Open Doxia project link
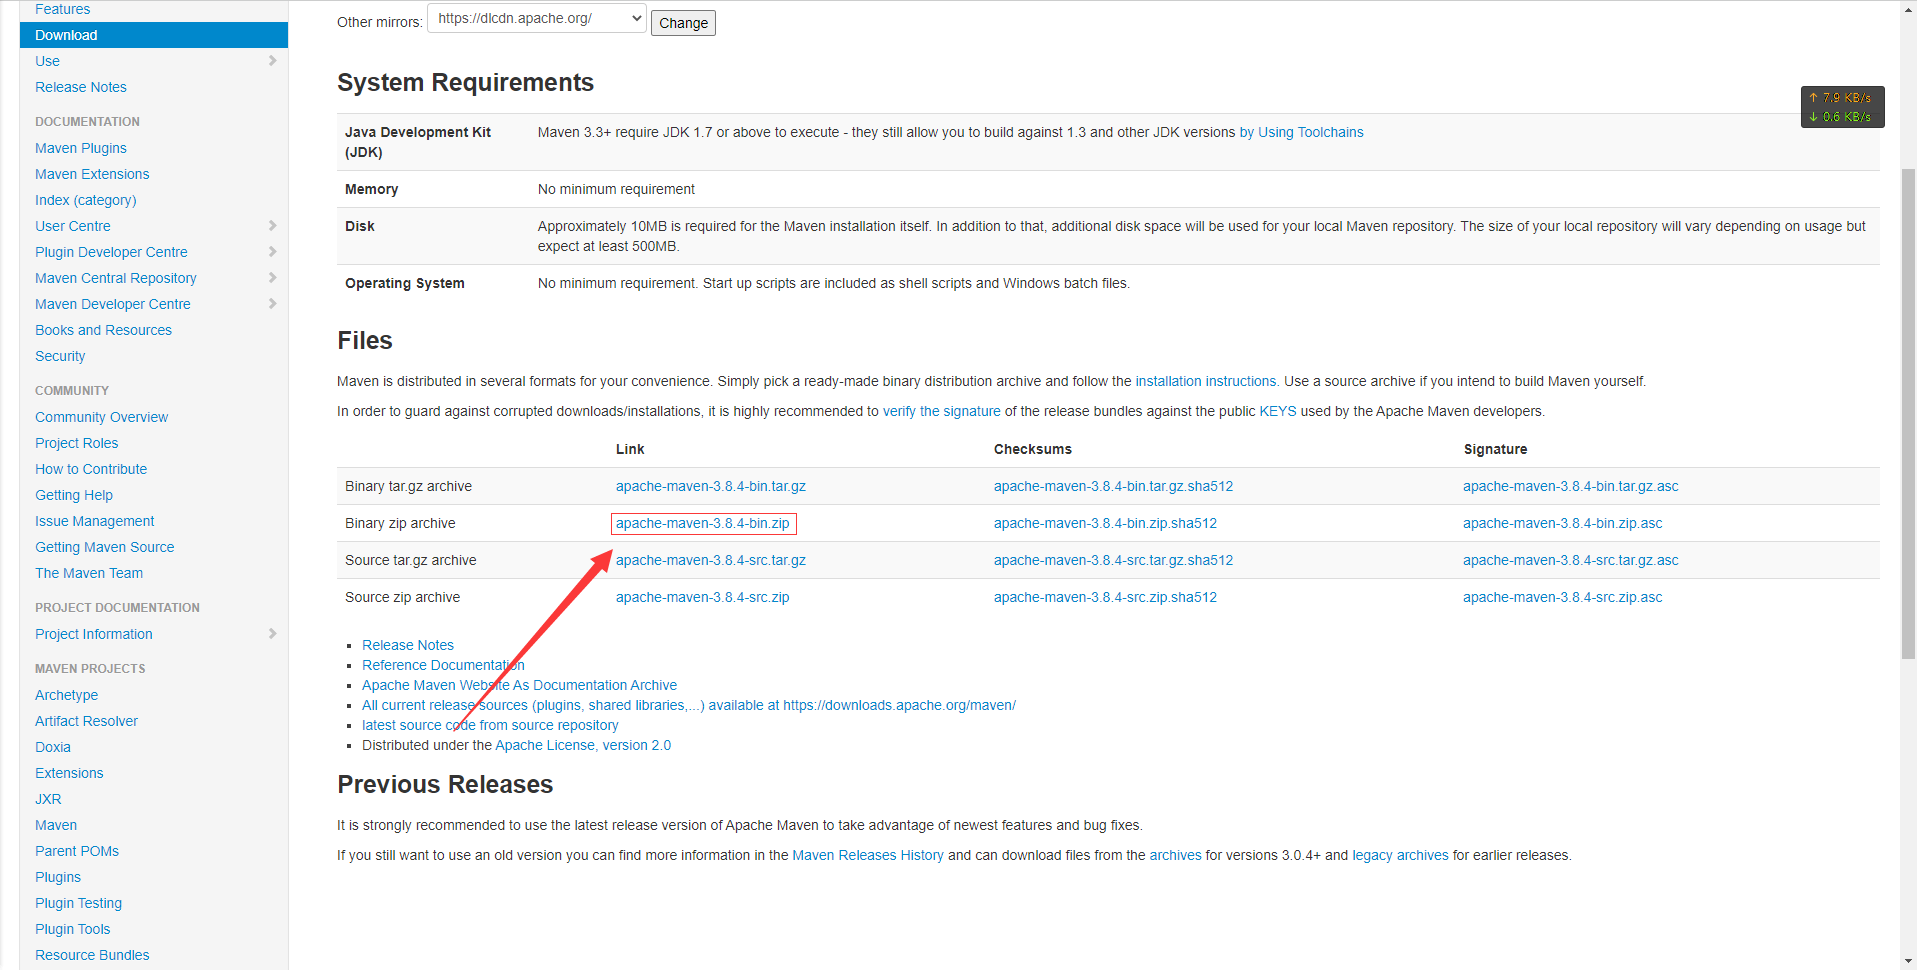 pyautogui.click(x=53, y=747)
